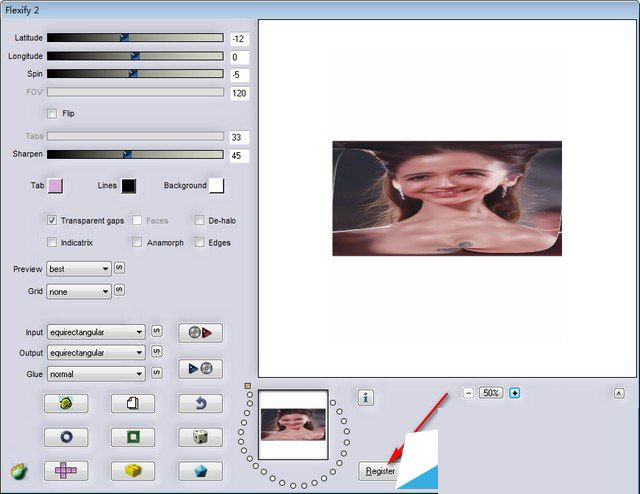This screenshot has width=640, height=494.
Task: Click the undo arrow button
Action: point(200,404)
